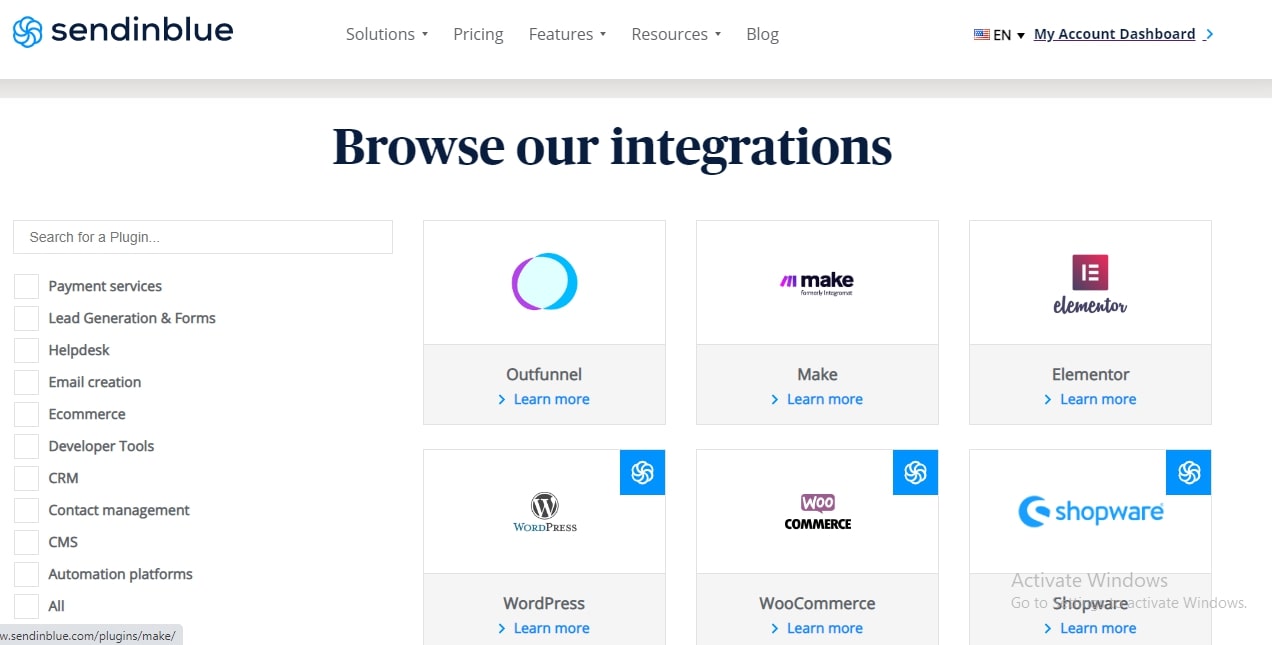Enable the Email creation filter
Screen dimensions: 1272x645
click(x=26, y=382)
